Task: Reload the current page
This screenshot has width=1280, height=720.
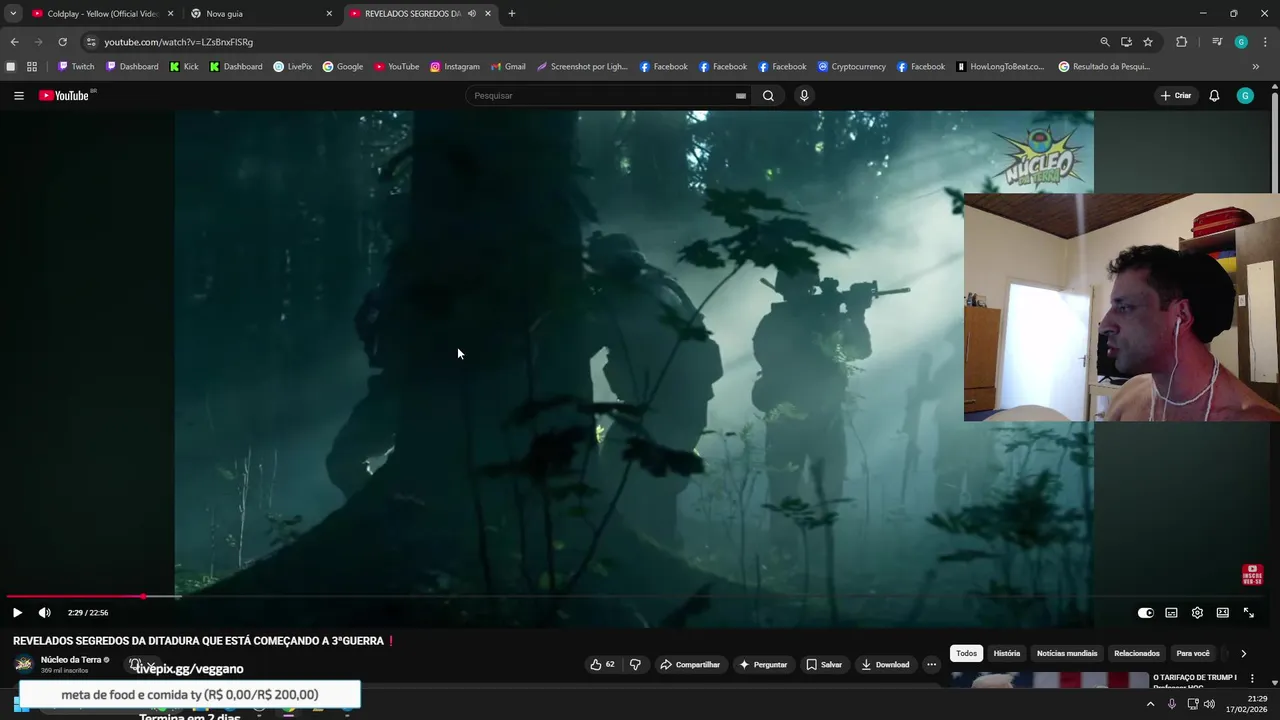Action: [x=62, y=42]
